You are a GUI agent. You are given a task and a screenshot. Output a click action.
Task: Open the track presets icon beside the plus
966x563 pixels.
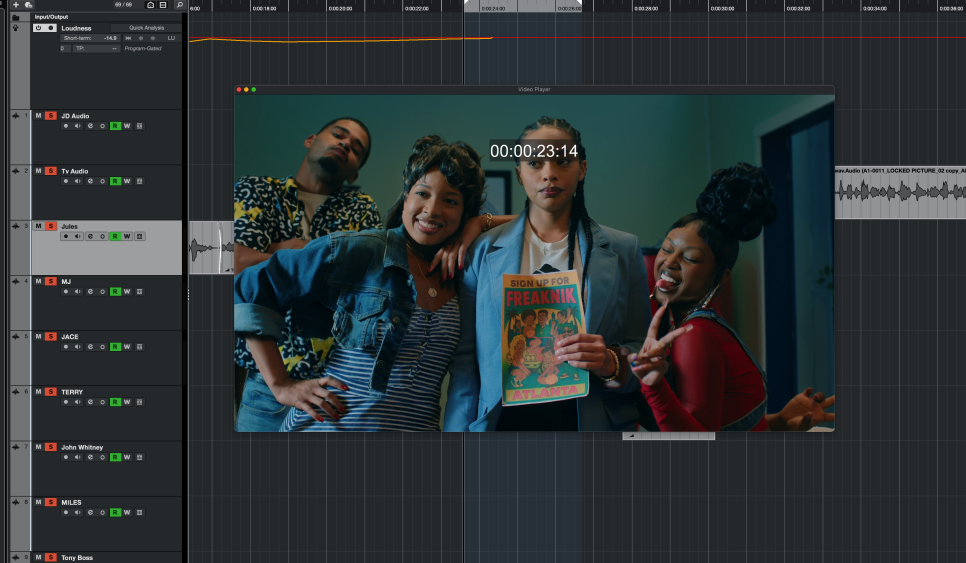28,4
